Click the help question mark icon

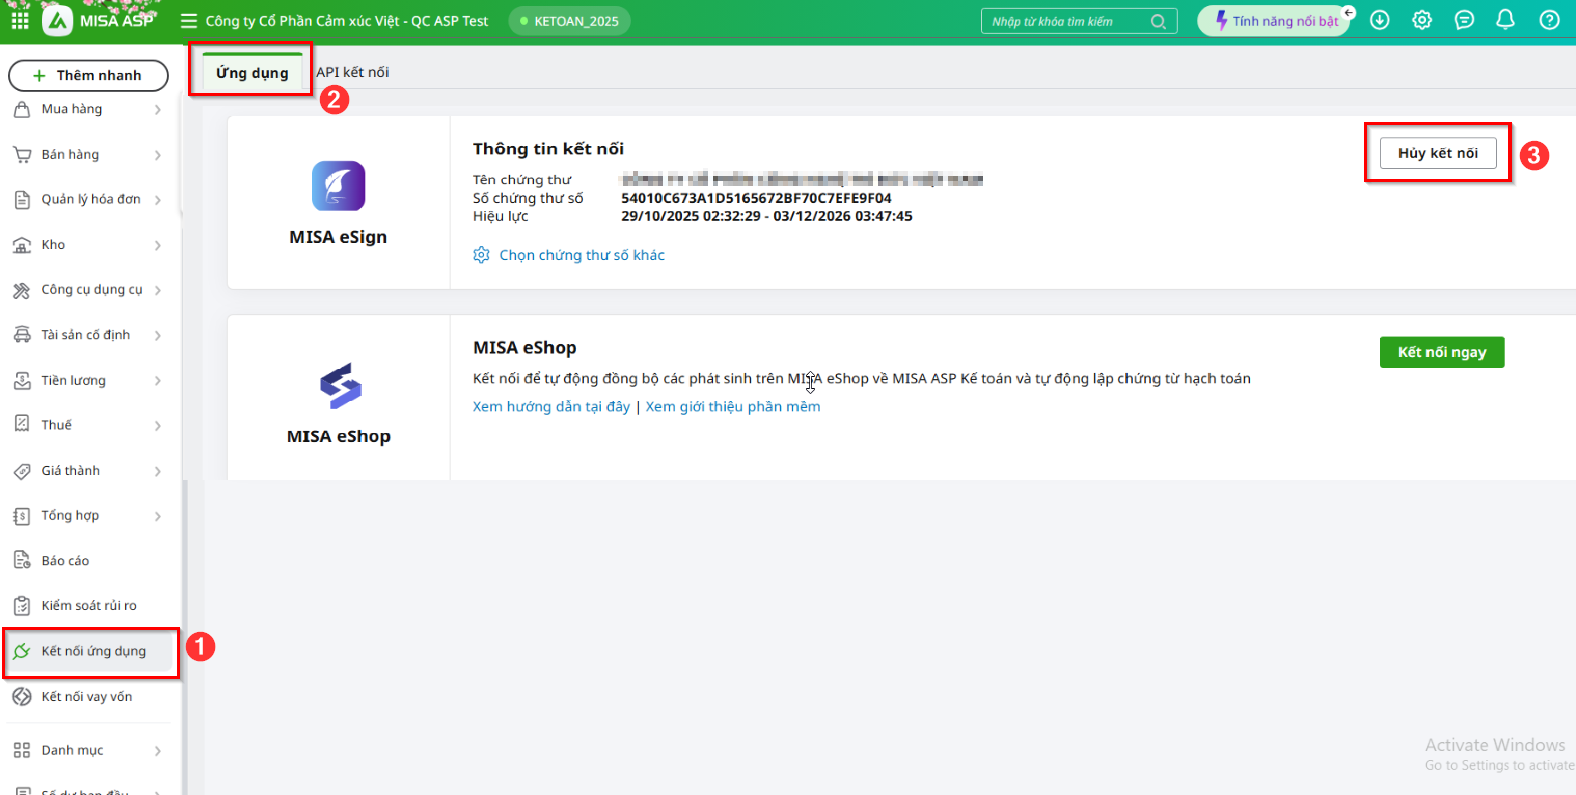click(x=1549, y=20)
